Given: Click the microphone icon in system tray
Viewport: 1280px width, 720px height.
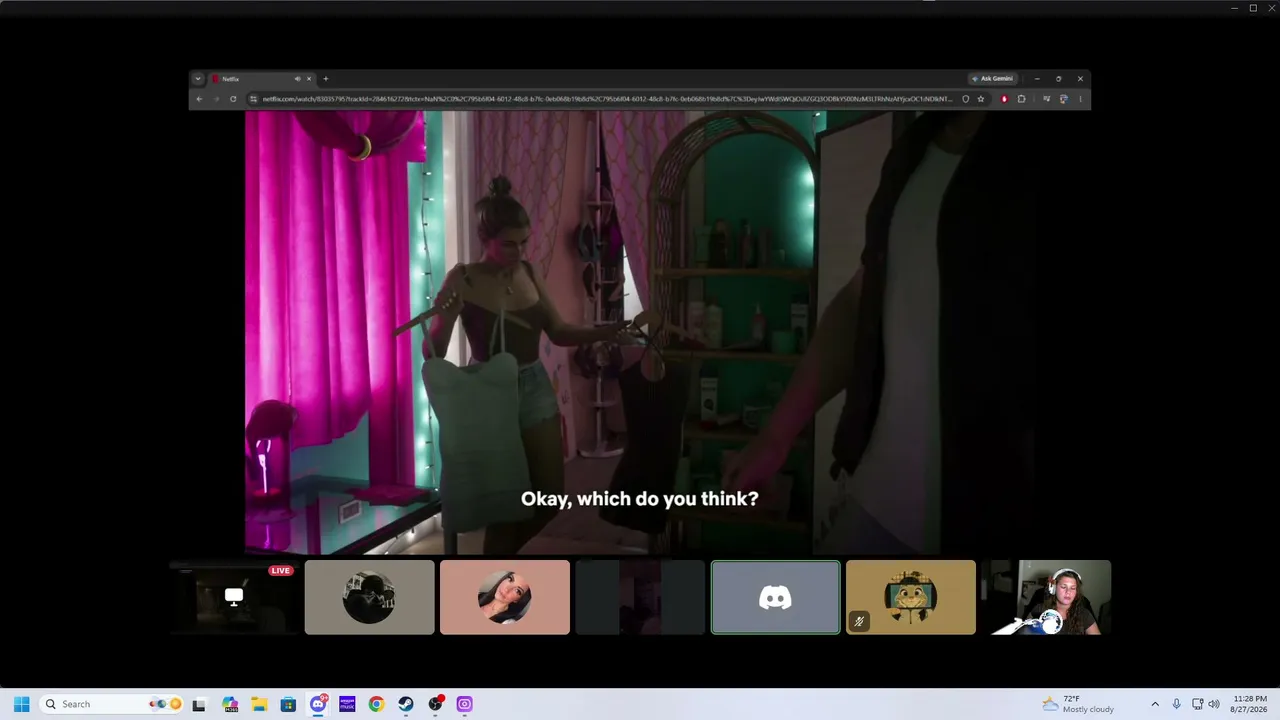Looking at the screenshot, I should pyautogui.click(x=1176, y=704).
